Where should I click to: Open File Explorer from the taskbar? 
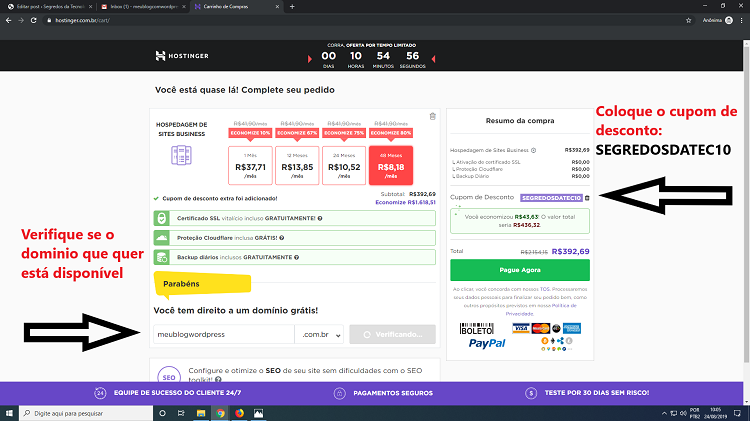tap(201, 413)
